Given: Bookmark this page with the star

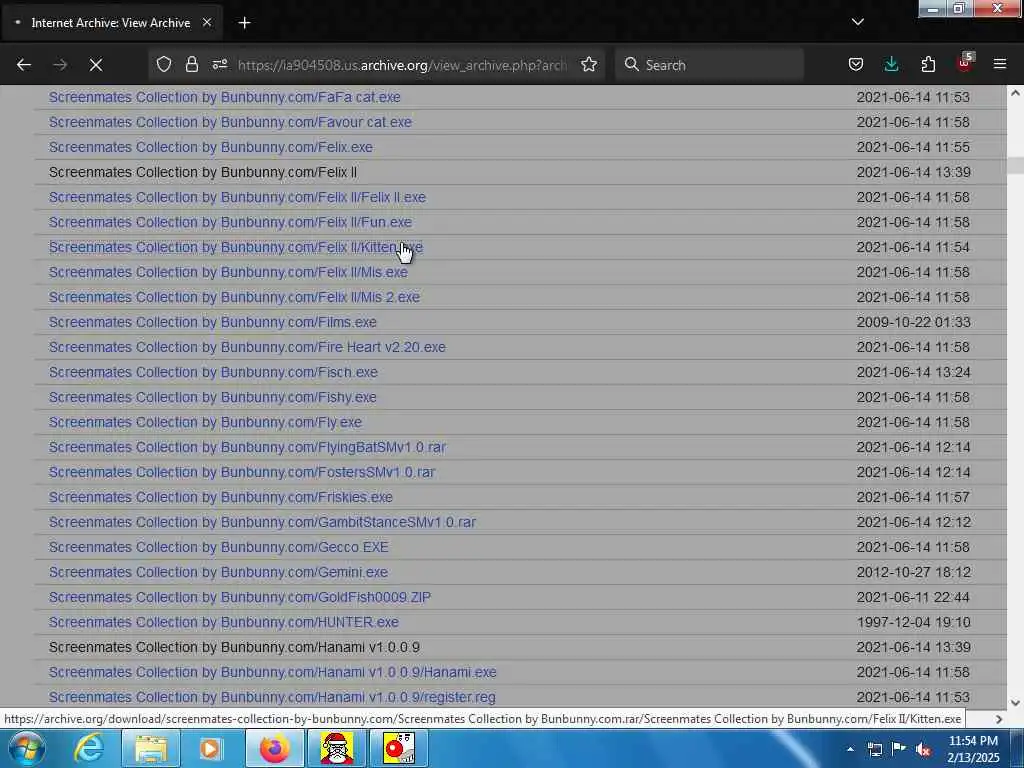Looking at the screenshot, I should [x=589, y=64].
